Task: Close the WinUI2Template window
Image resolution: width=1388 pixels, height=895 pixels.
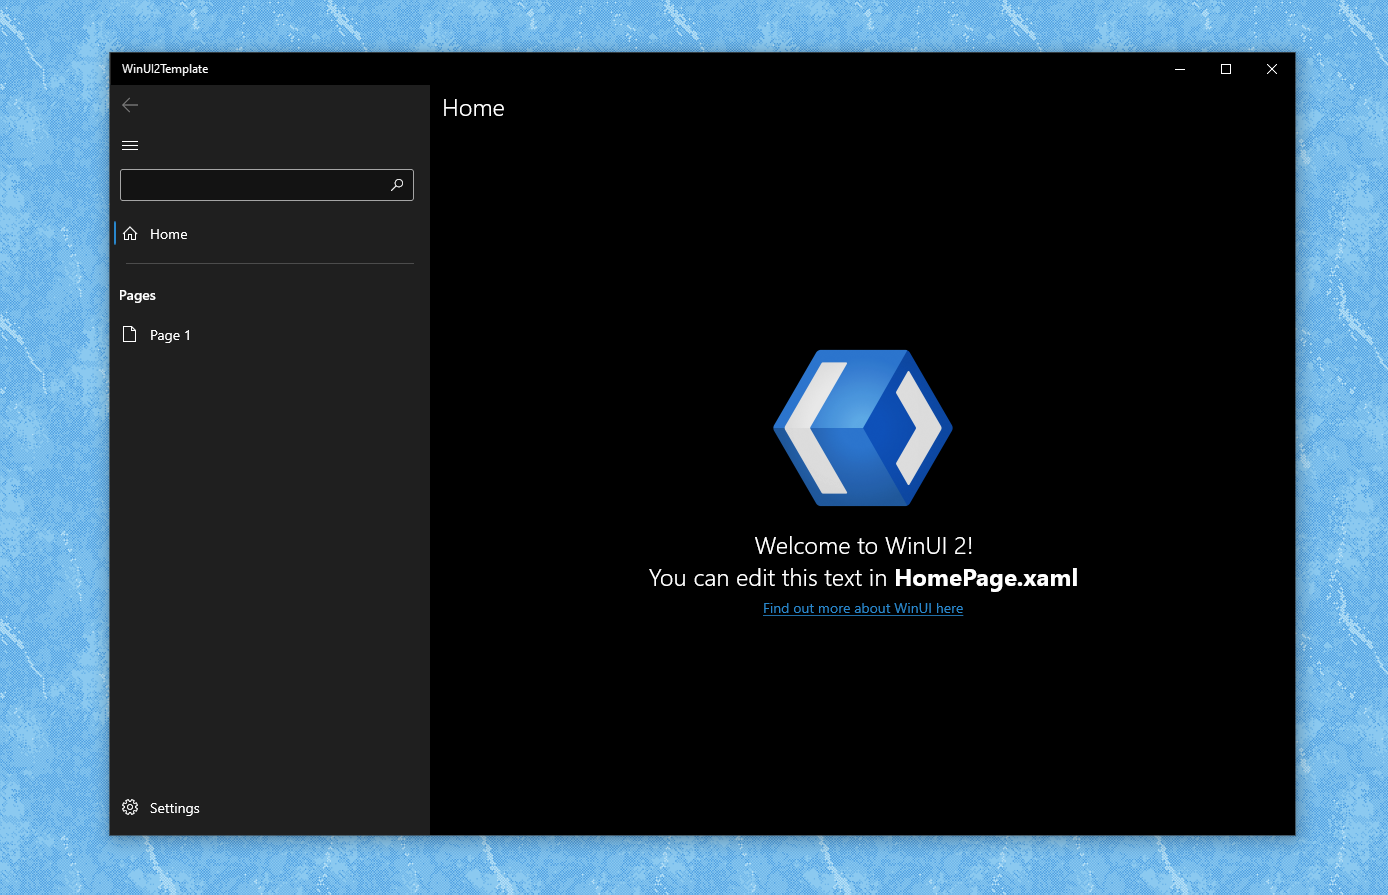Action: pyautogui.click(x=1272, y=69)
